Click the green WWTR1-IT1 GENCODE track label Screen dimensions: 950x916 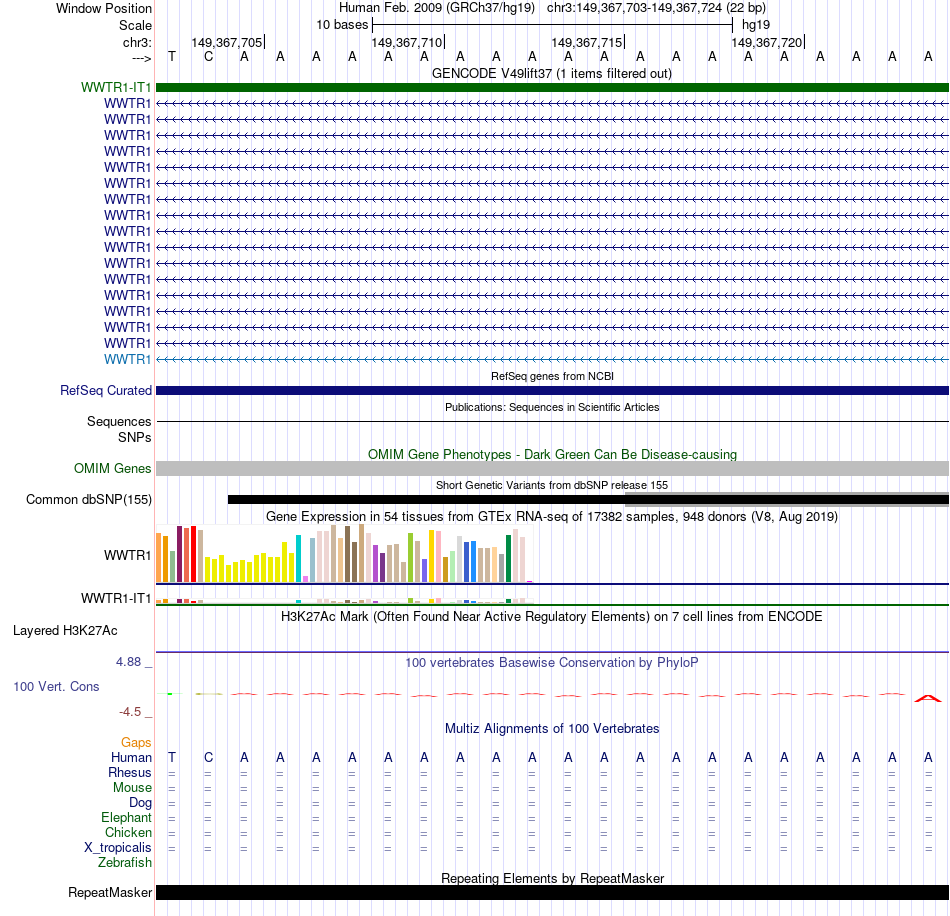(116, 87)
